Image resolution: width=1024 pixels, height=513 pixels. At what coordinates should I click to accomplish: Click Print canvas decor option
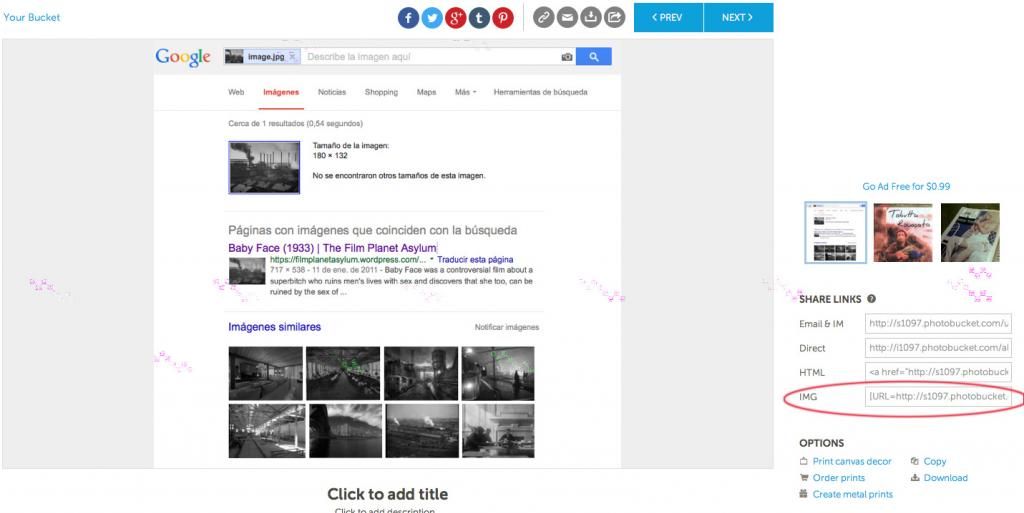click(x=851, y=461)
